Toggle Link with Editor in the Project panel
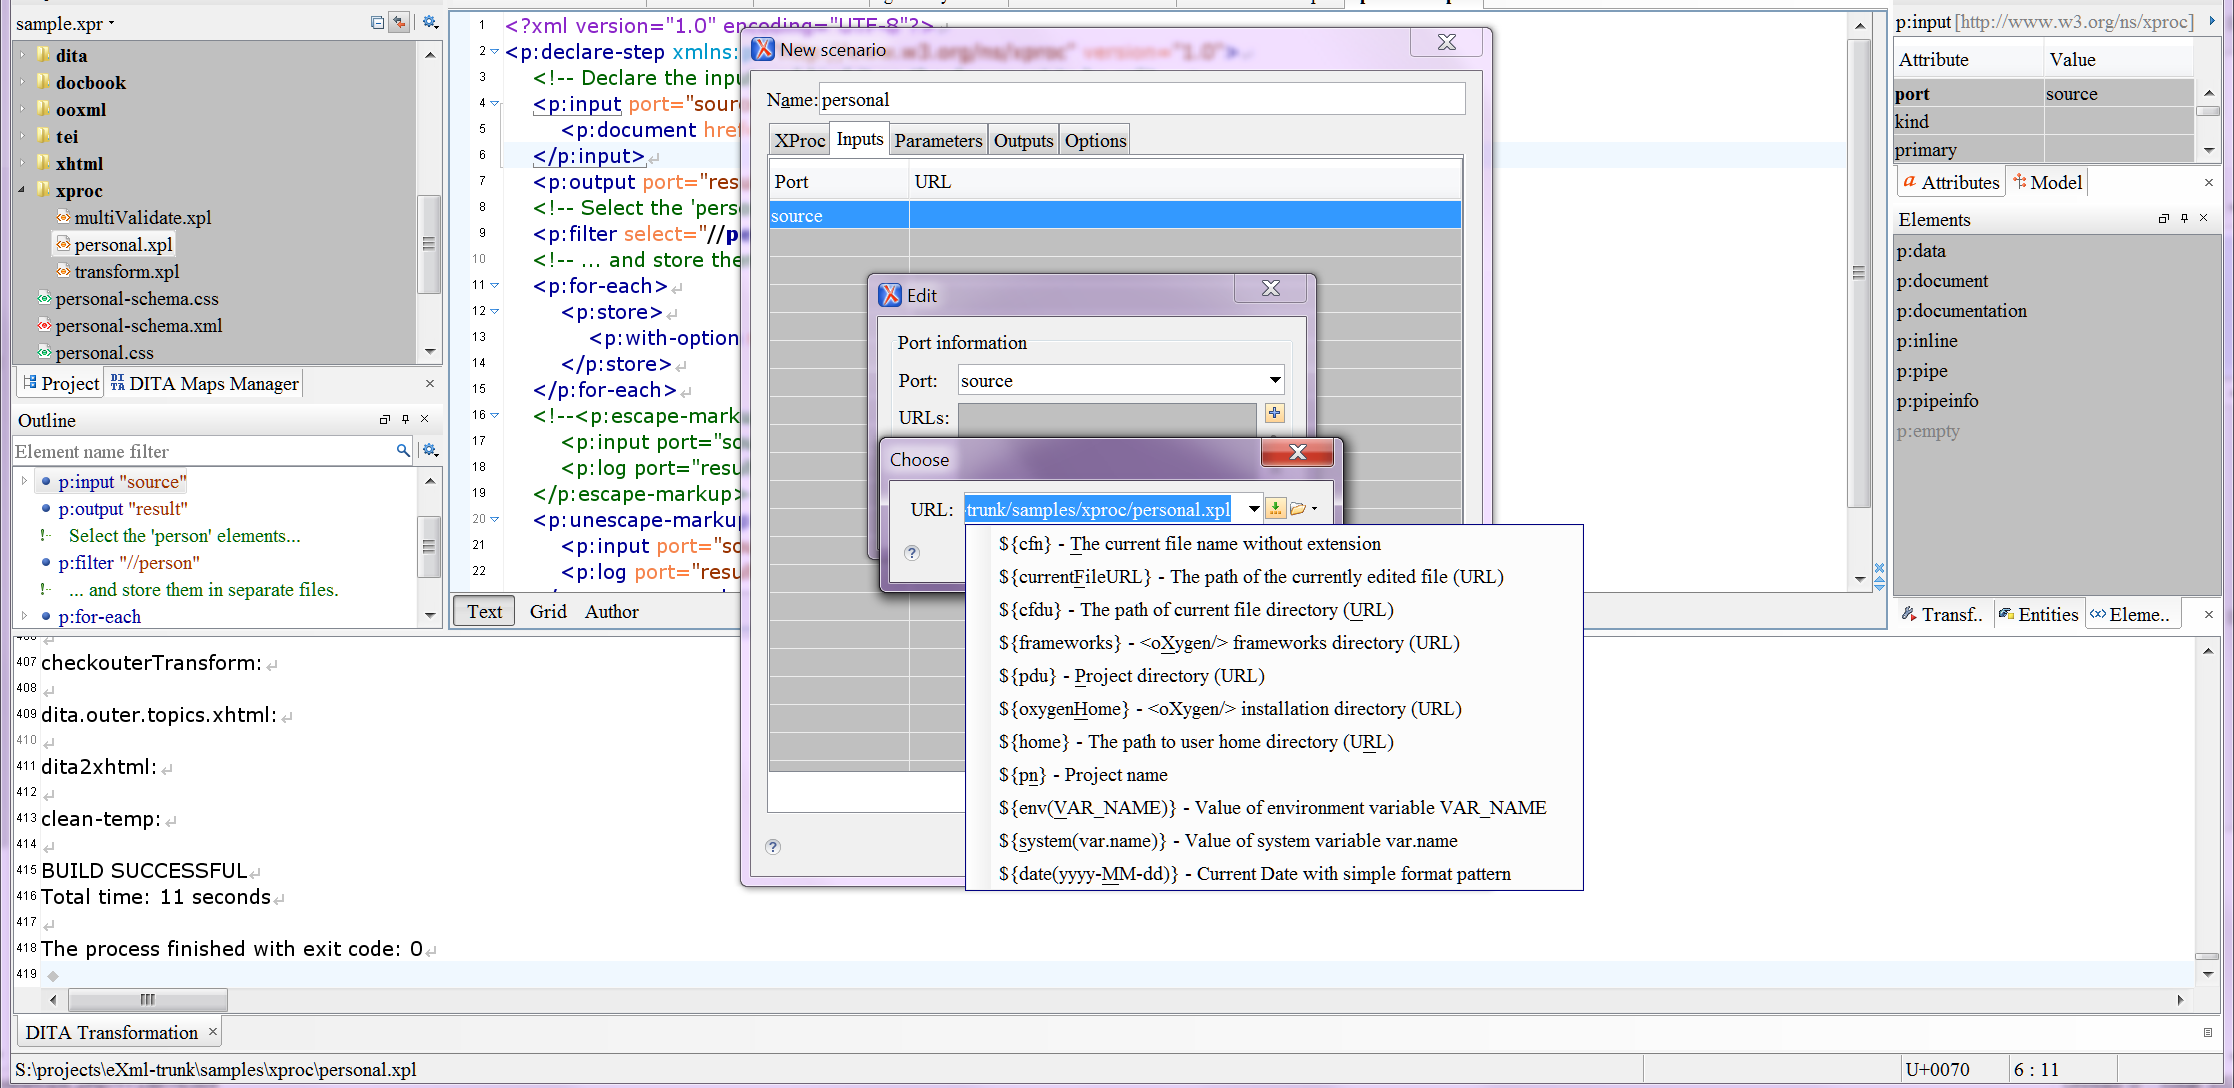 pos(400,22)
